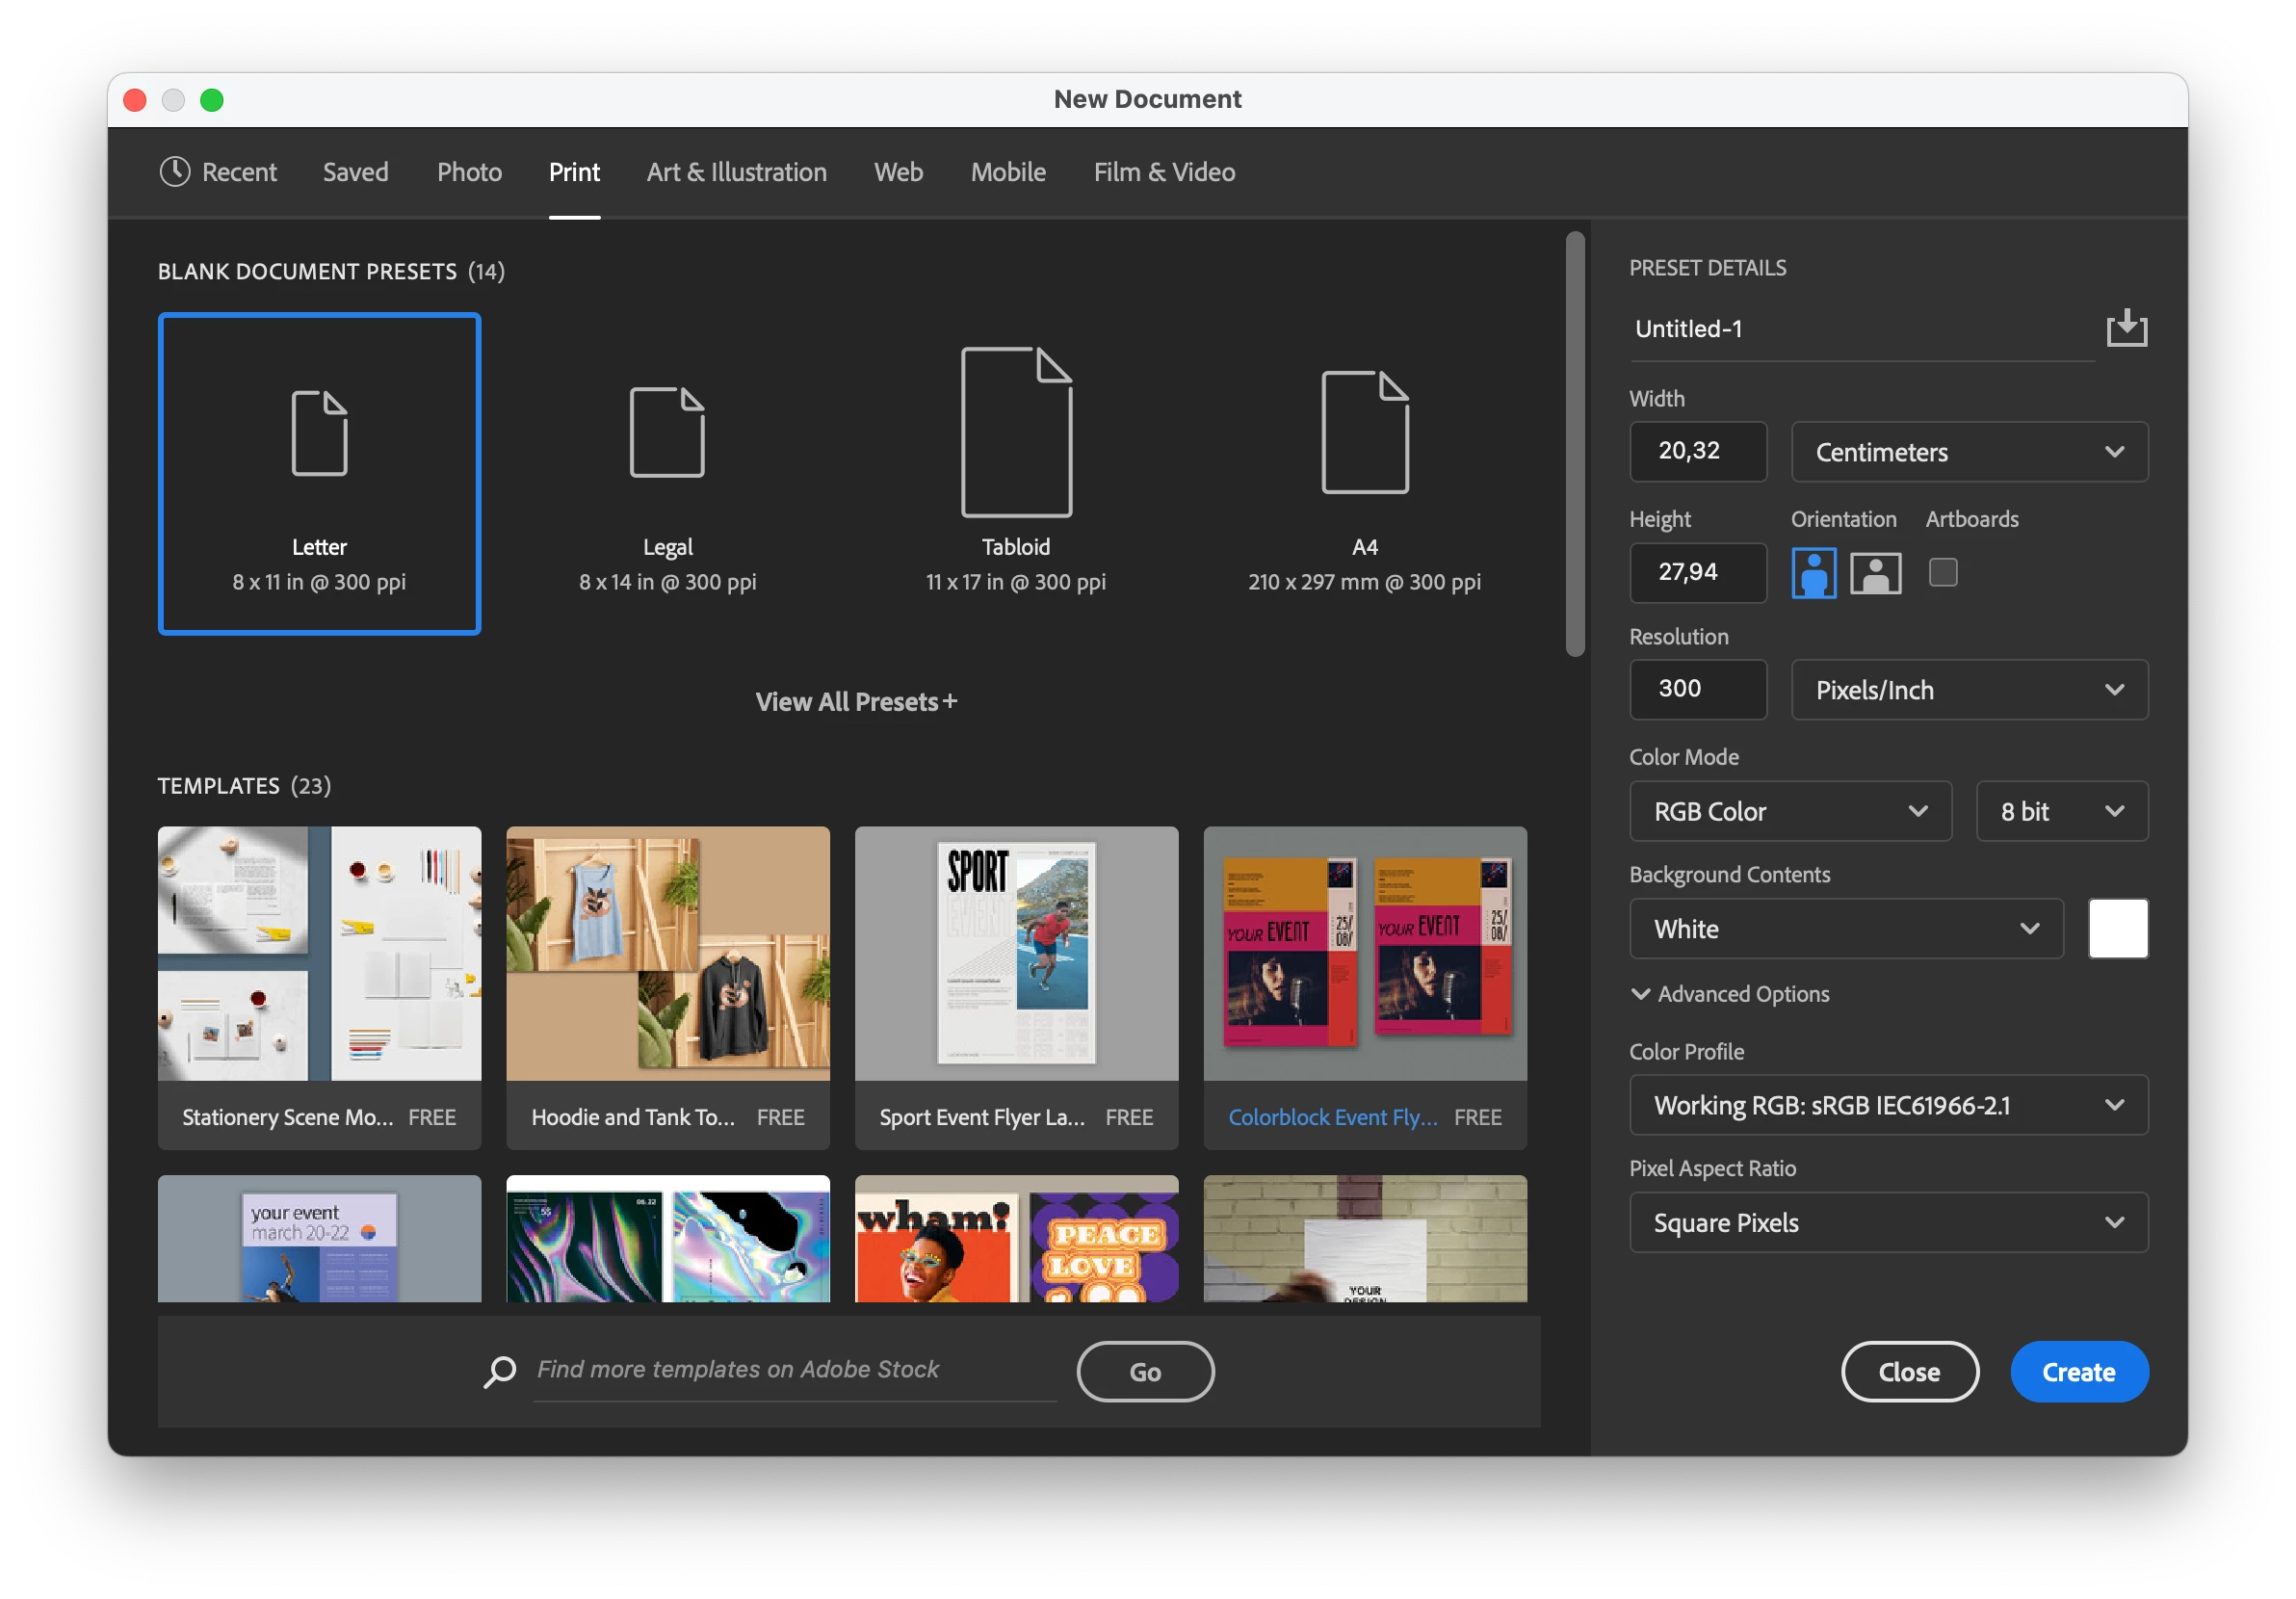Viewport: 2296px width, 1599px height.
Task: Open the 8 bit depth dropdown
Action: tap(2061, 811)
